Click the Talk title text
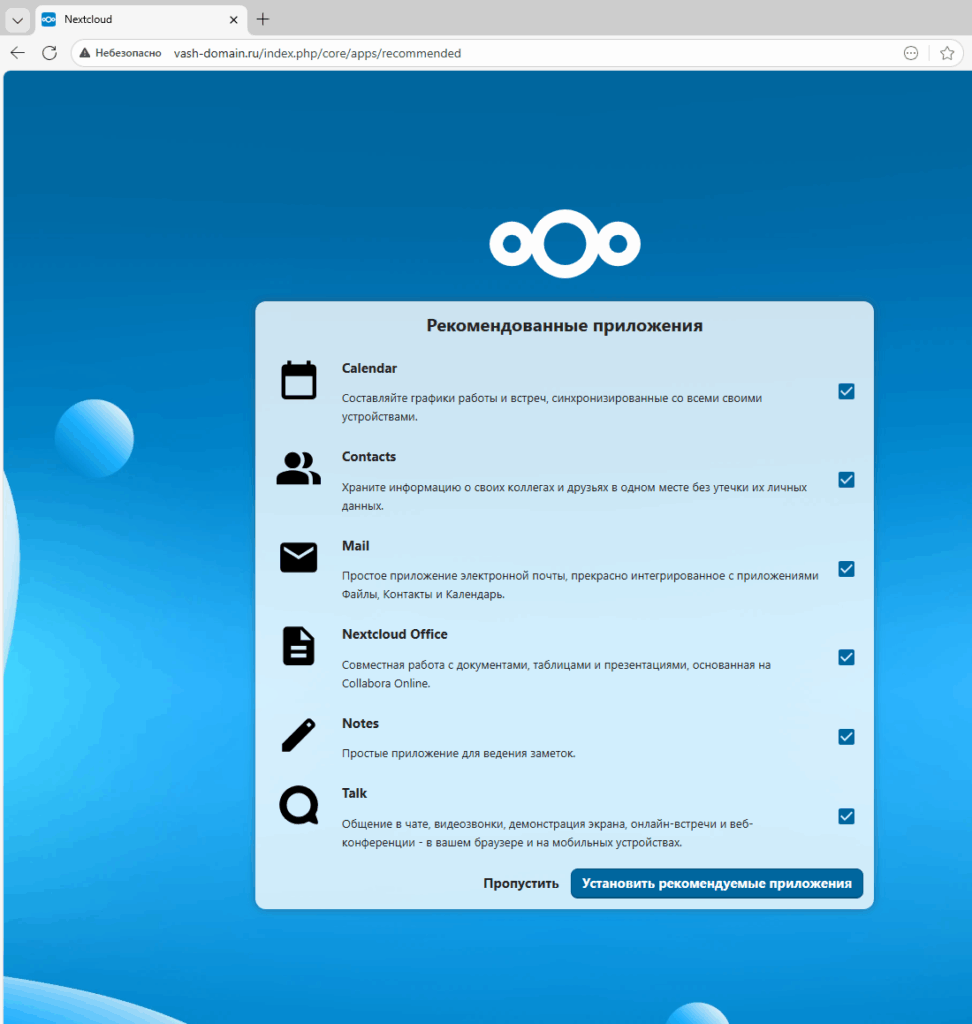The image size is (972, 1024). click(354, 793)
